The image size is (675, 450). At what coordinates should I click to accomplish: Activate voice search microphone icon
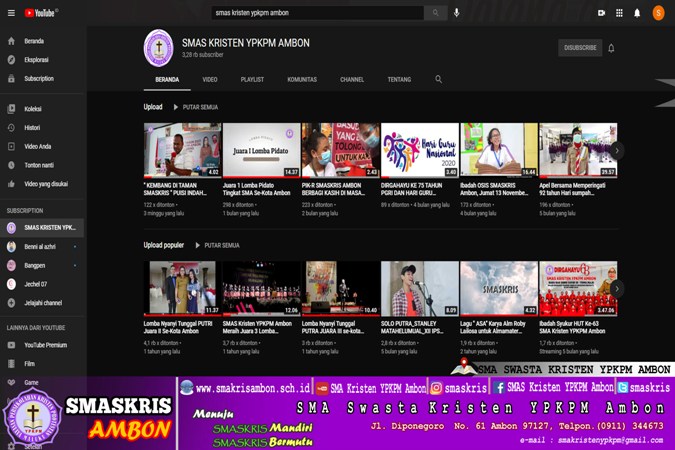point(456,13)
